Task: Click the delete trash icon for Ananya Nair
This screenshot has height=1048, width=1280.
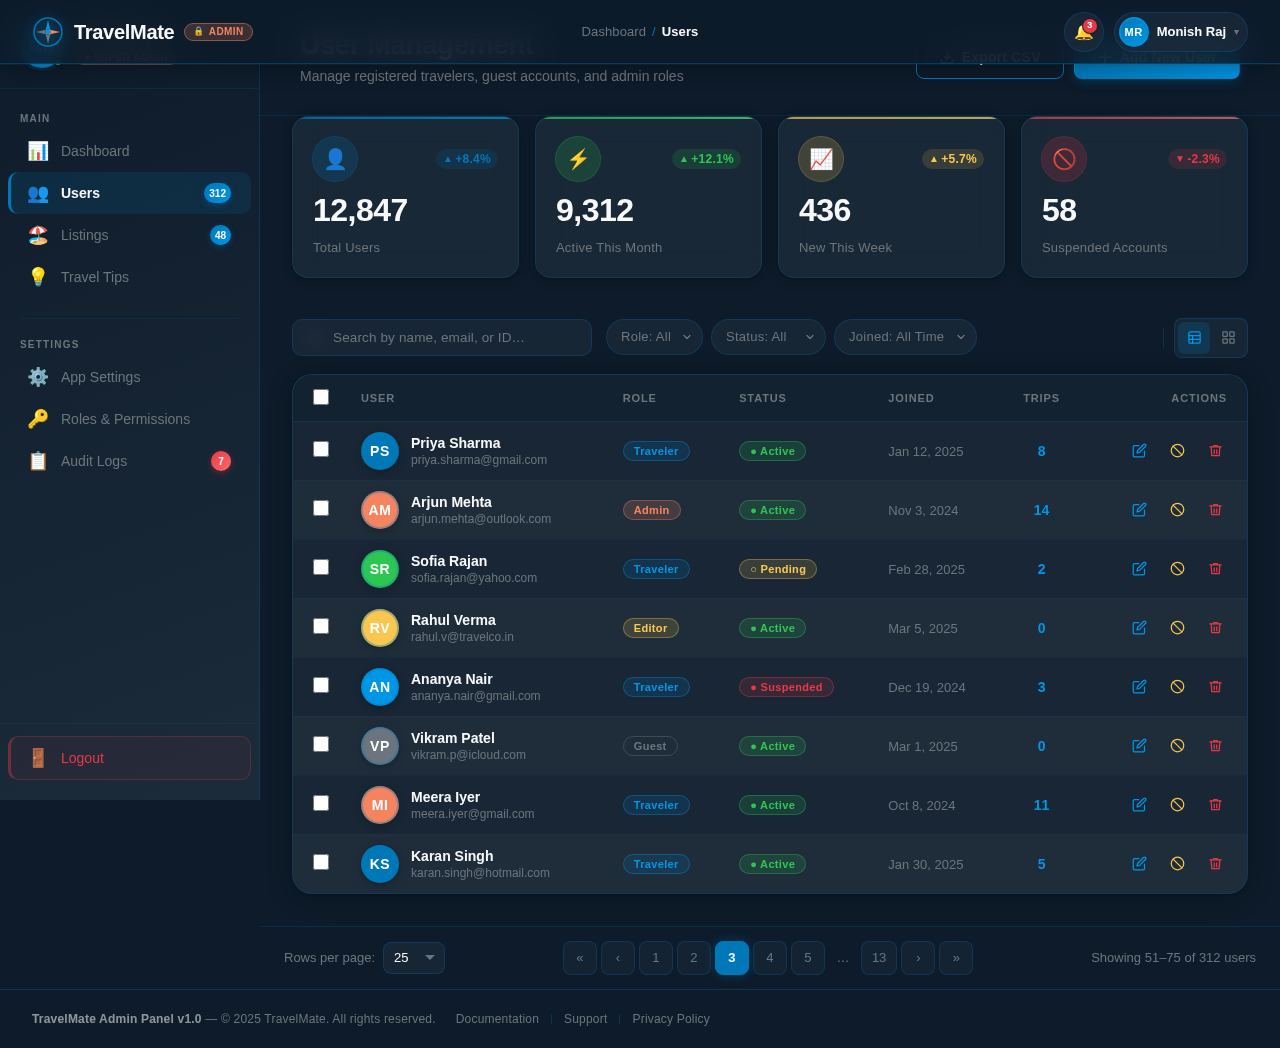Action: (x=1215, y=687)
